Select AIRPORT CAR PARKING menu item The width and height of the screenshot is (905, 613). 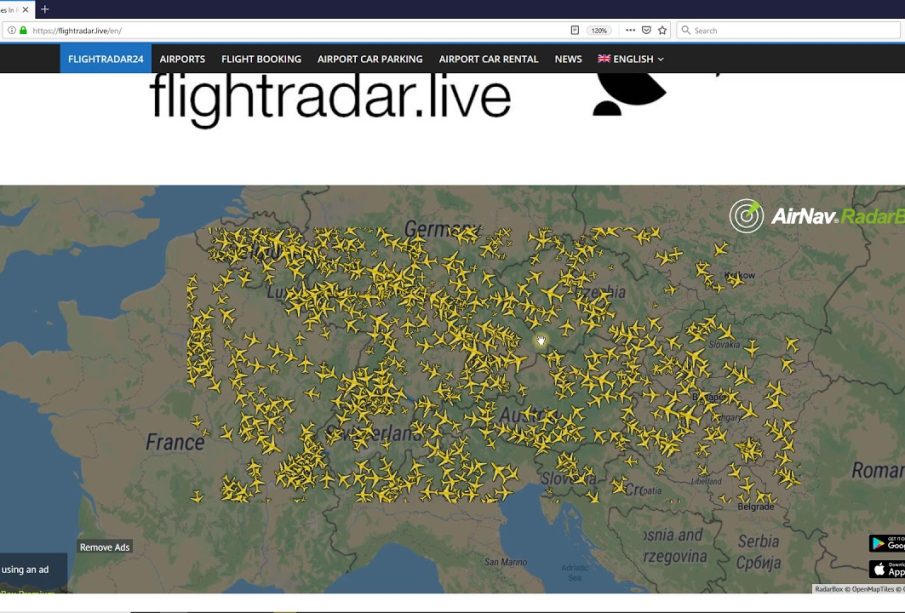point(370,59)
